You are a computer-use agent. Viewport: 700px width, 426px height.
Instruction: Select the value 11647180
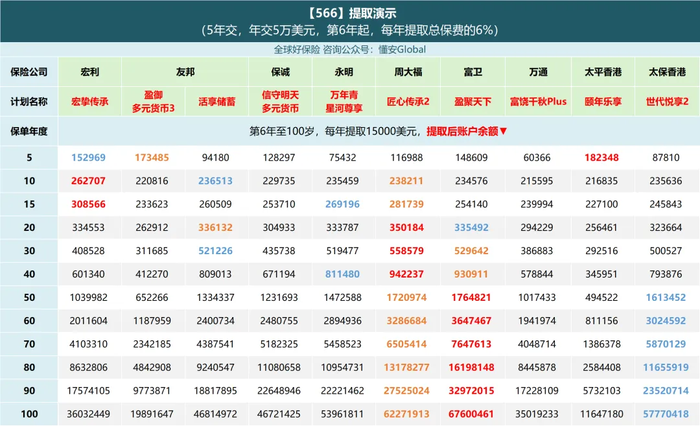pyautogui.click(x=601, y=414)
